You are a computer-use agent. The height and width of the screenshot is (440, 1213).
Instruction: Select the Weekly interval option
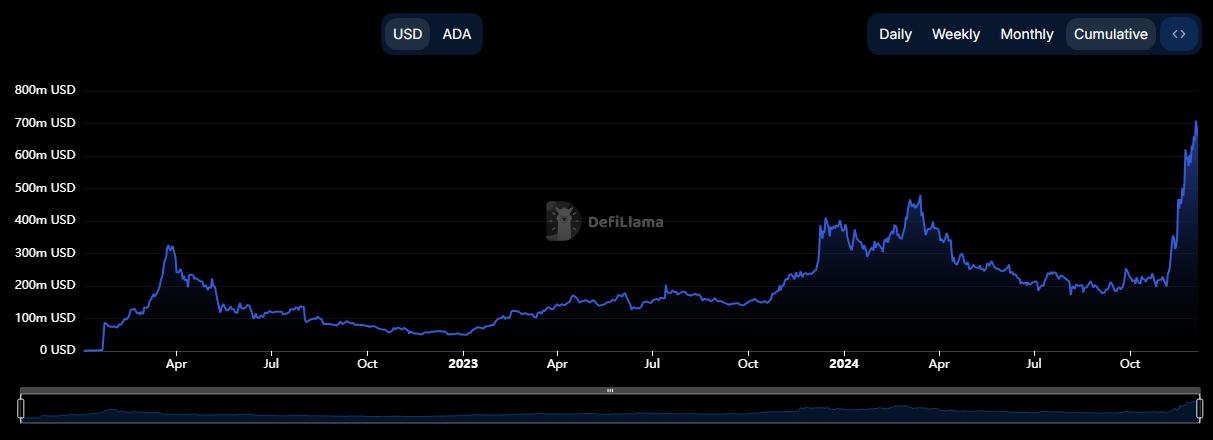pyautogui.click(x=956, y=34)
